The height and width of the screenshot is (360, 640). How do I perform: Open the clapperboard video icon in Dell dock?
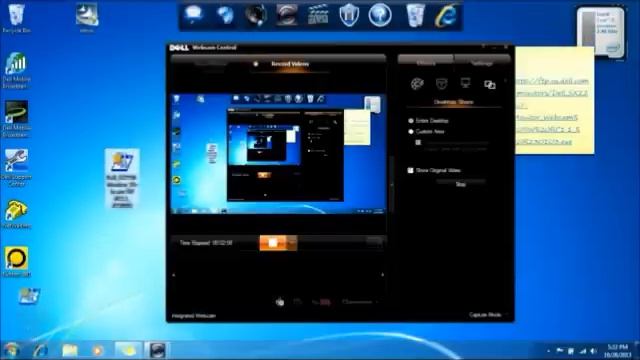(318, 15)
